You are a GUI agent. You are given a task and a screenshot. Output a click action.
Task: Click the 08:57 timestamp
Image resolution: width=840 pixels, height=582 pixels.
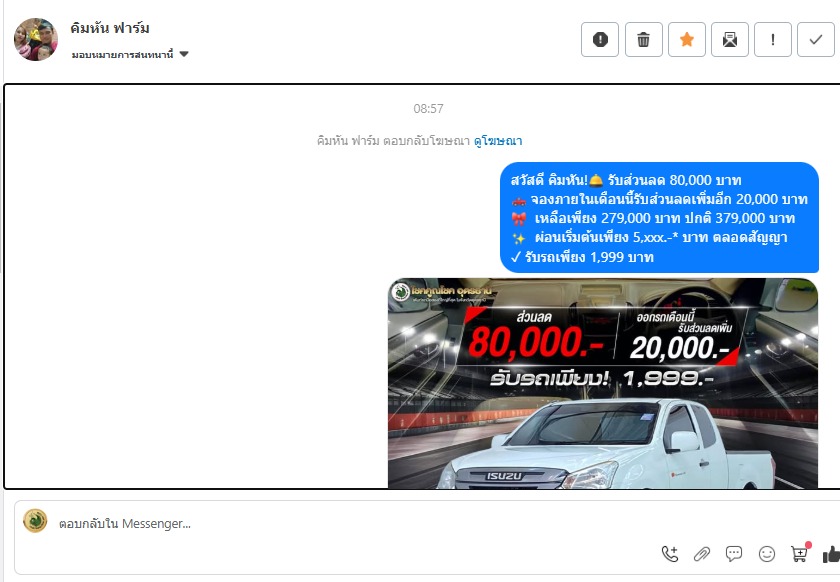[428, 109]
